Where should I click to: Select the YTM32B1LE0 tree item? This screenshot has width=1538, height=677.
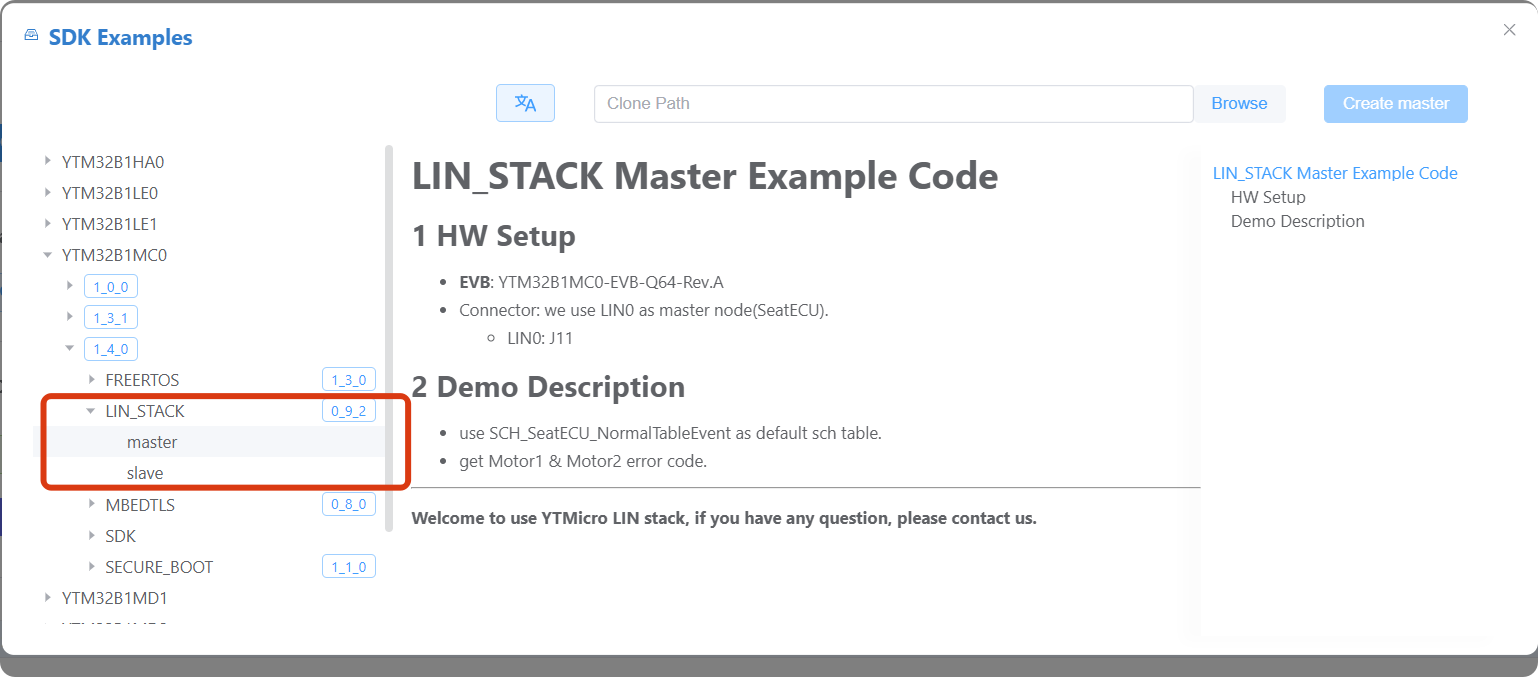(x=109, y=192)
